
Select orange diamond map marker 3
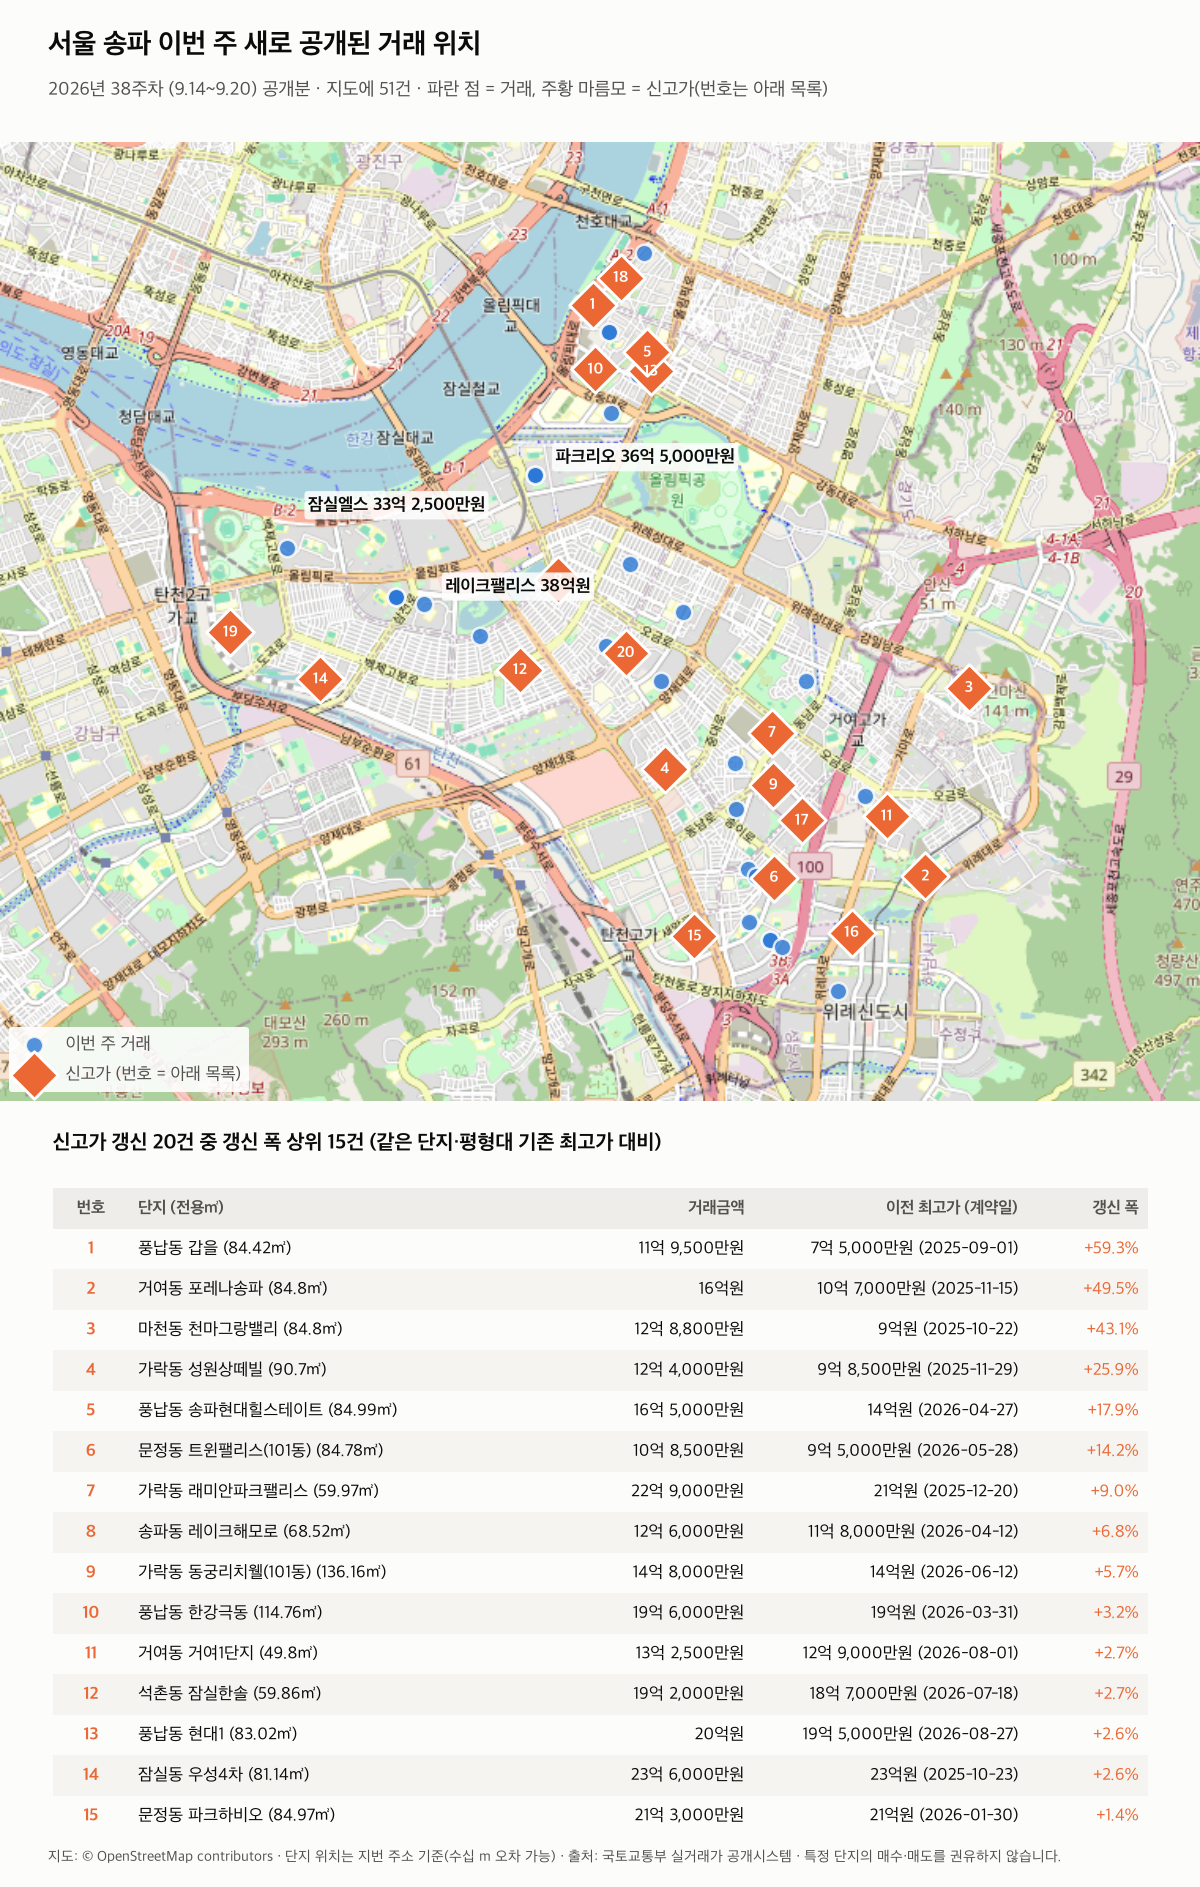[968, 687]
